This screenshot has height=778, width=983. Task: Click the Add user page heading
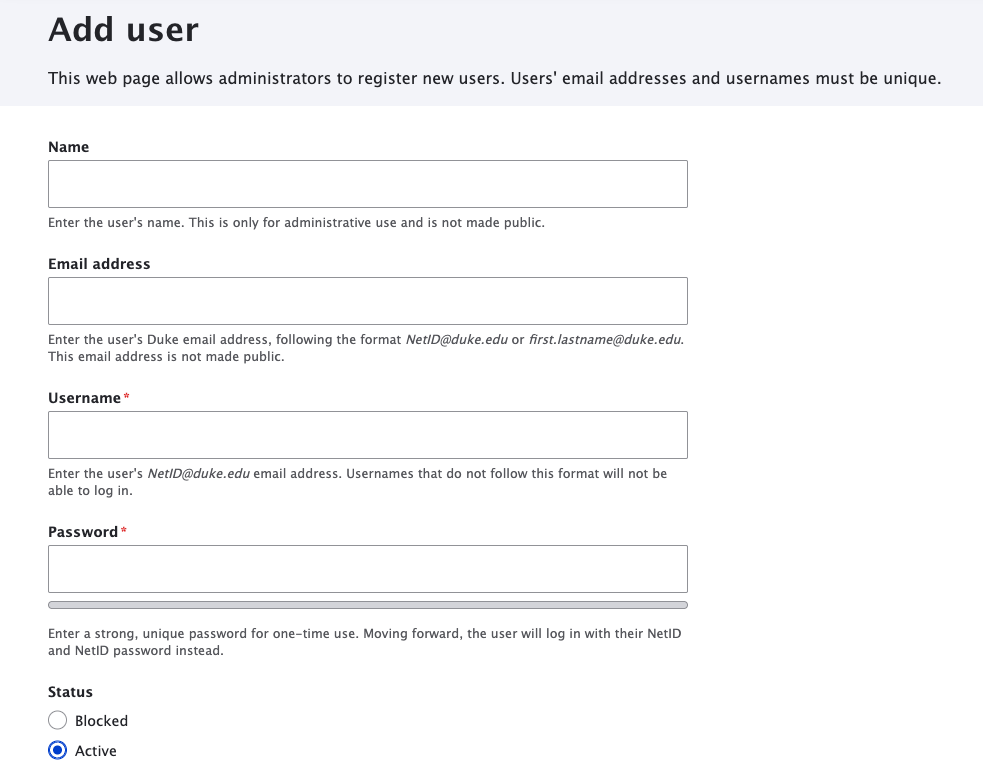(x=122, y=30)
